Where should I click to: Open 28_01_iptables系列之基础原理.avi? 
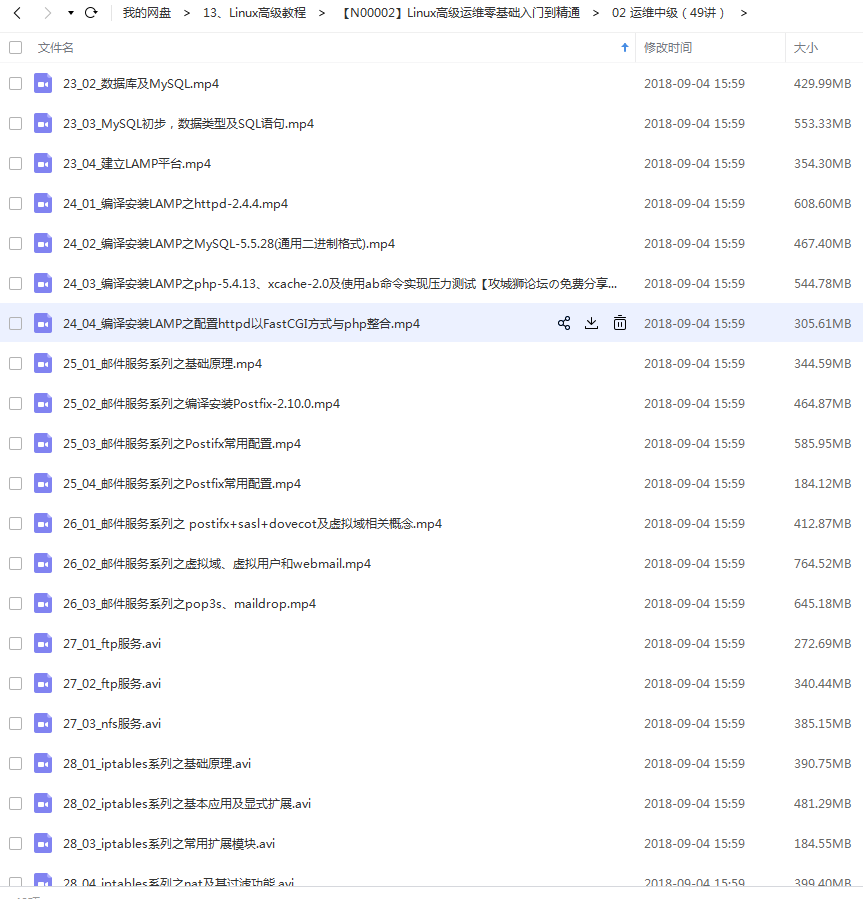(x=157, y=764)
